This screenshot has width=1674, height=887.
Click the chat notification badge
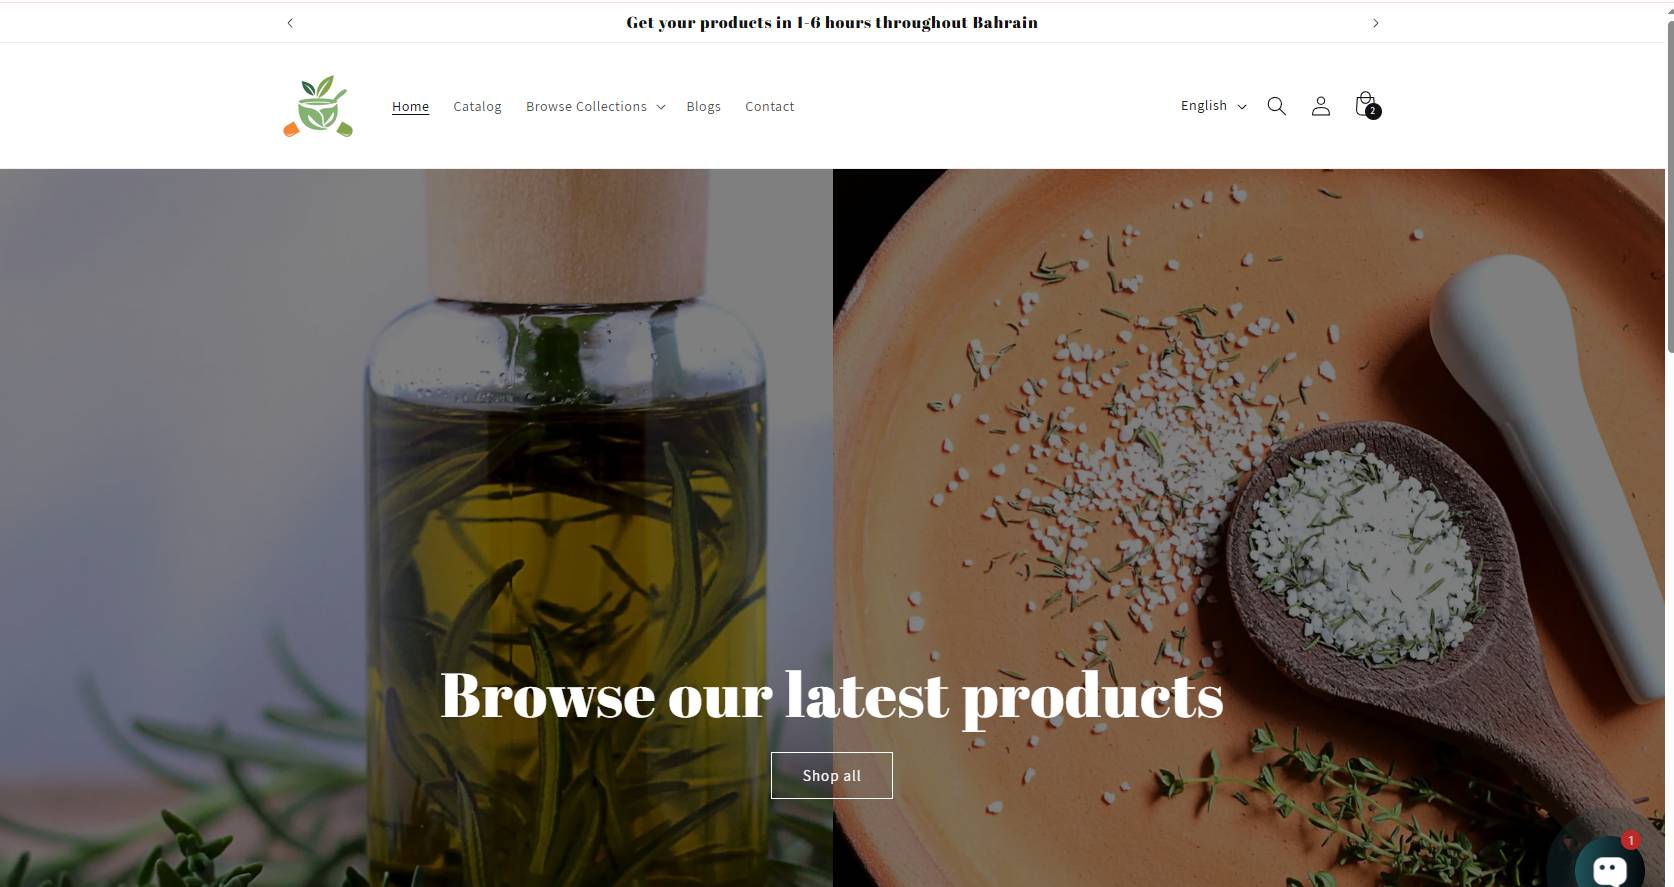pyautogui.click(x=1631, y=840)
